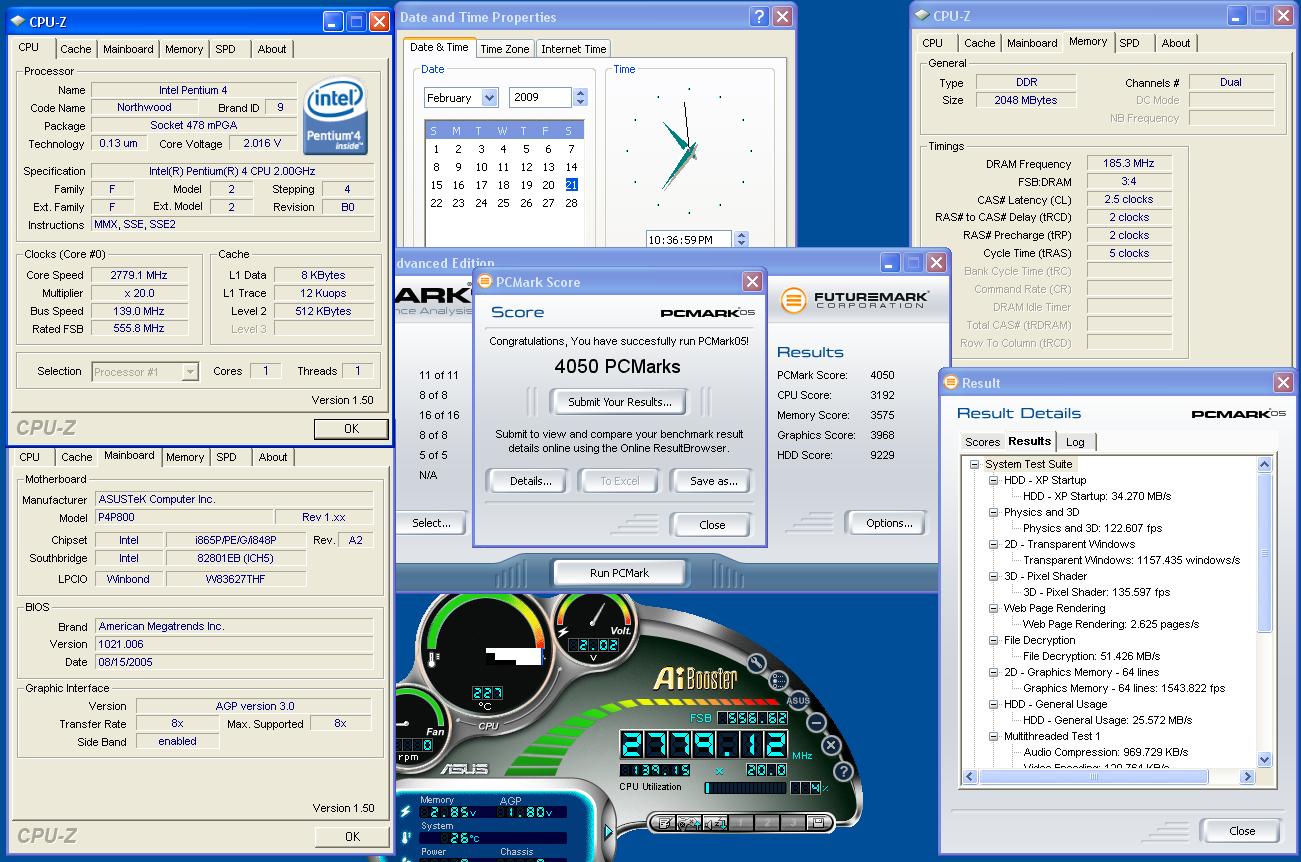Click the year field showing 2009
Screen dimensions: 1301x862
pos(540,98)
